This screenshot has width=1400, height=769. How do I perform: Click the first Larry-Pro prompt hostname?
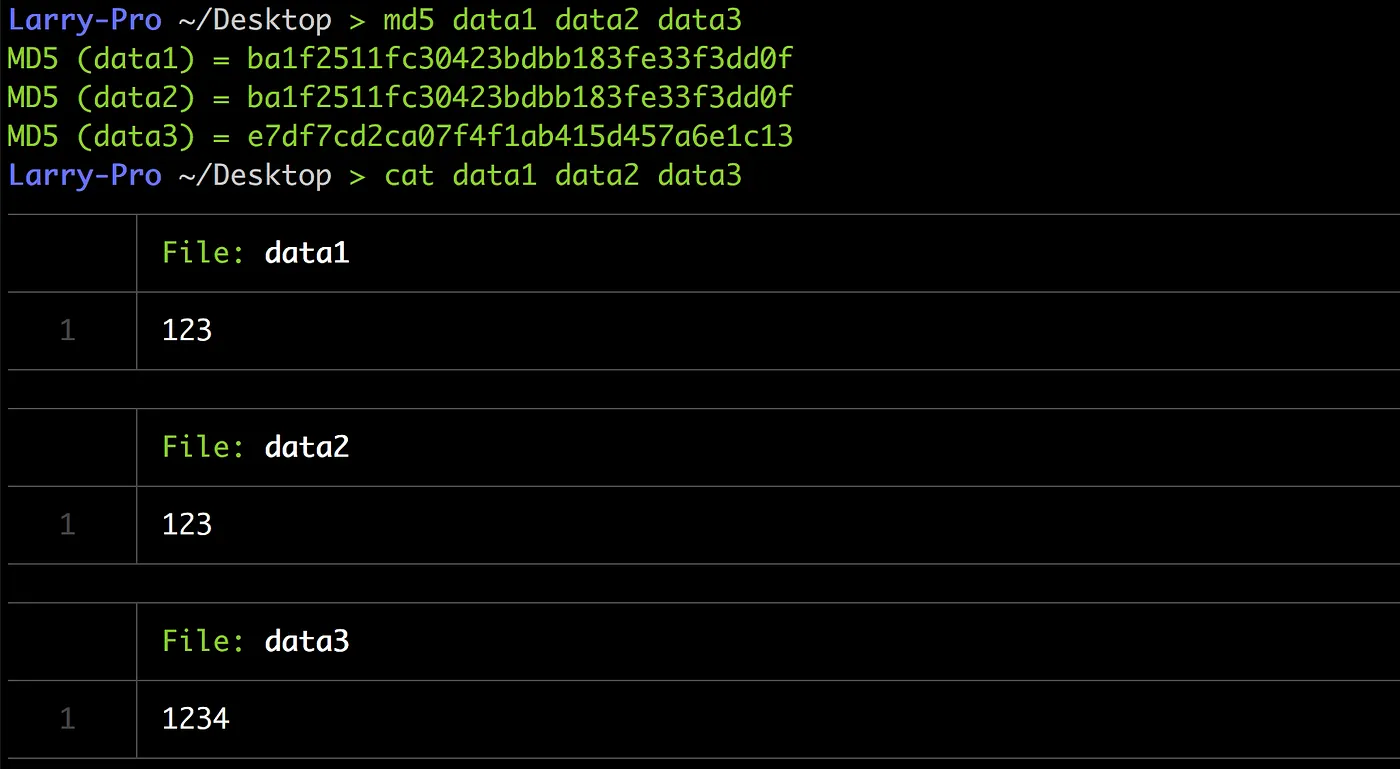point(85,21)
